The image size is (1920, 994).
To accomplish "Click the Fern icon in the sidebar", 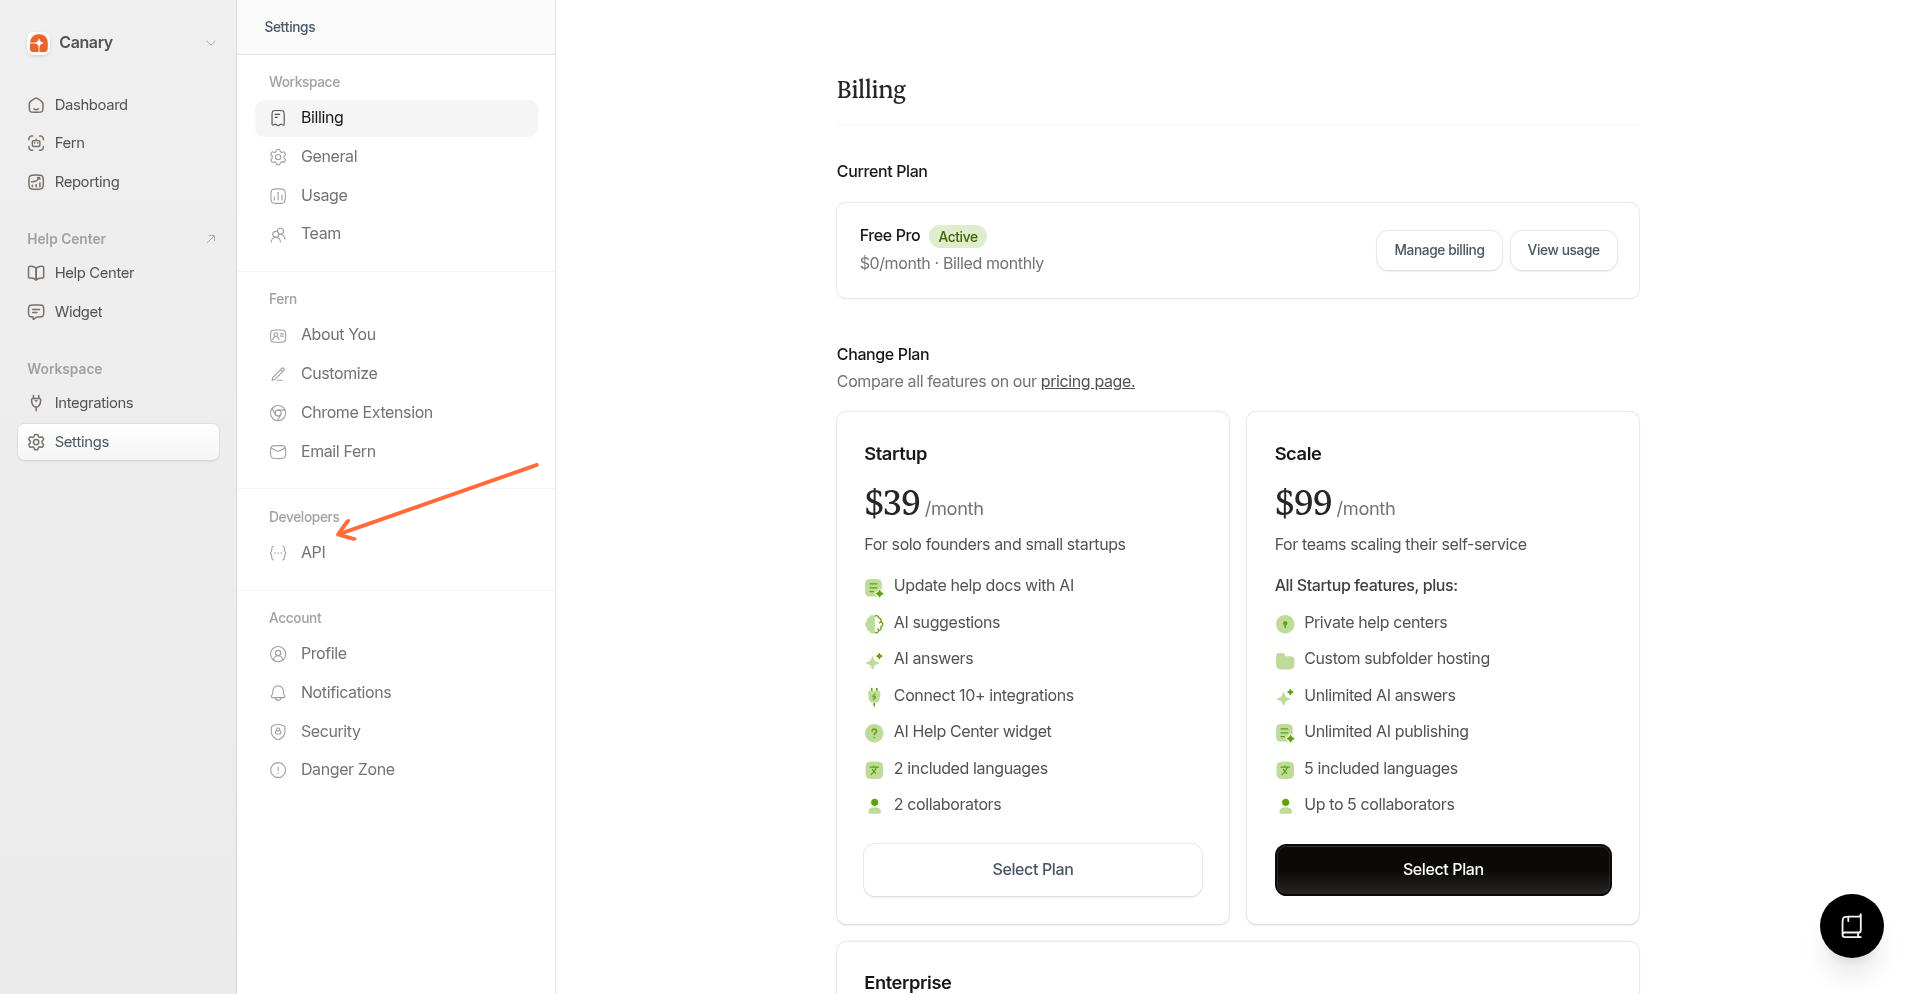I will click(x=36, y=142).
